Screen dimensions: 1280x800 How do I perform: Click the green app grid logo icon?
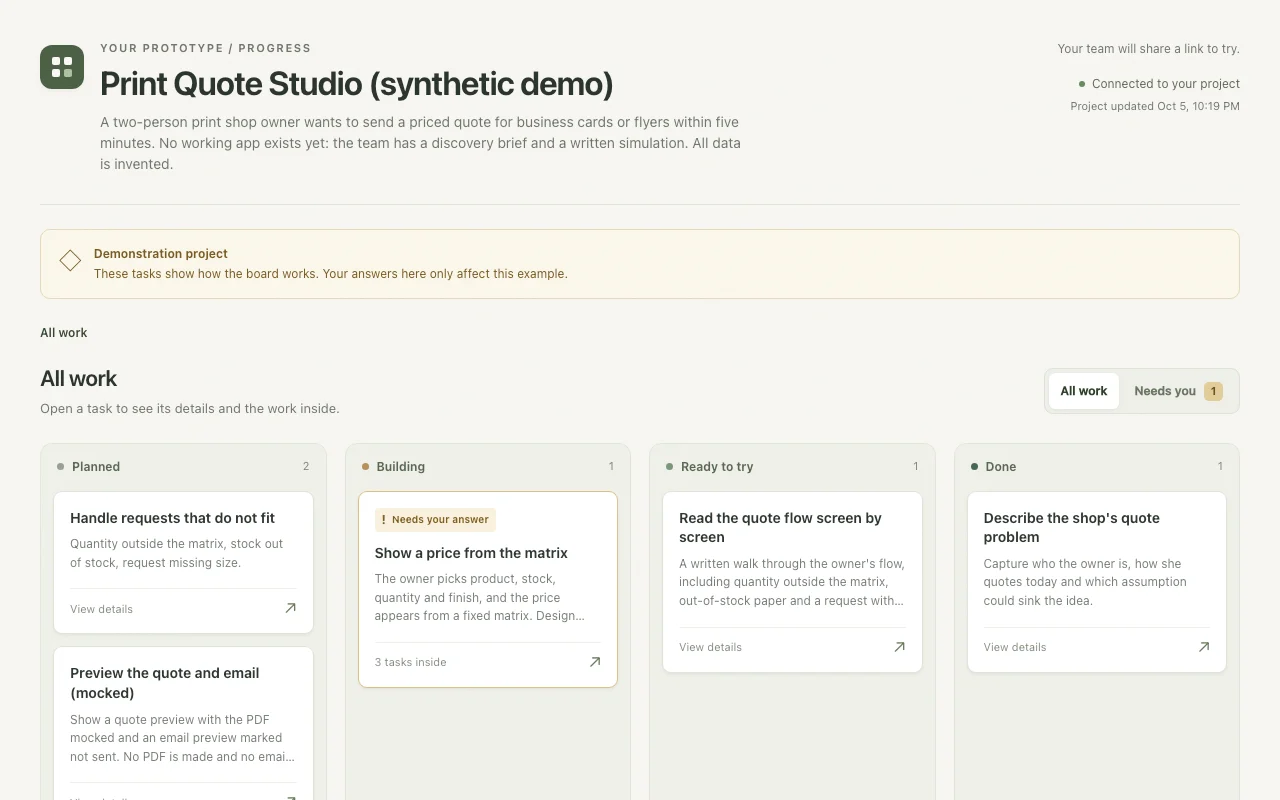(x=62, y=67)
